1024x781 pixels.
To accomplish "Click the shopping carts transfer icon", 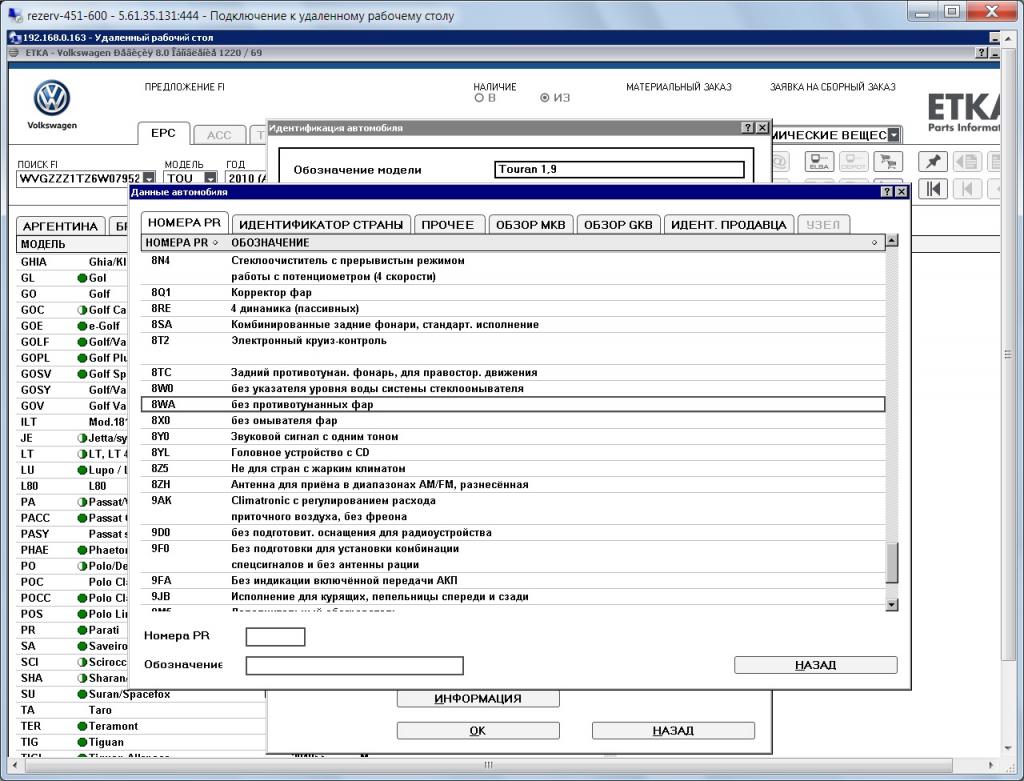I will (x=888, y=161).
